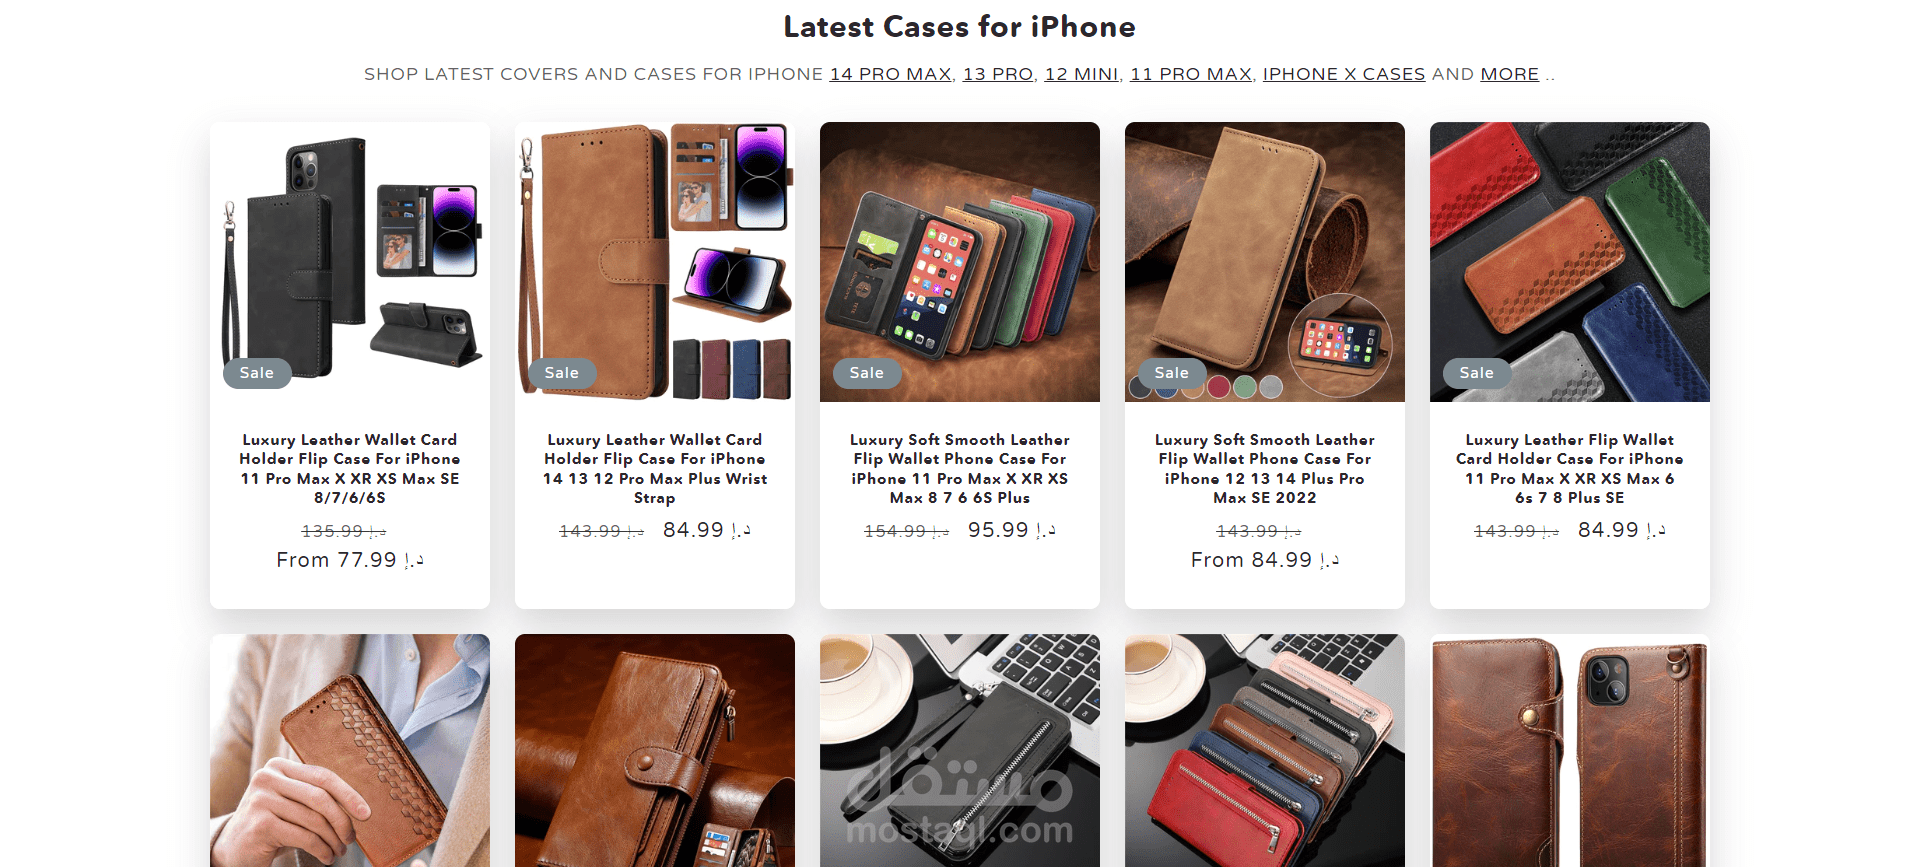Screen dimensions: 1920x867
Task: Open tan soft leather flip case image
Action: coord(1265,262)
